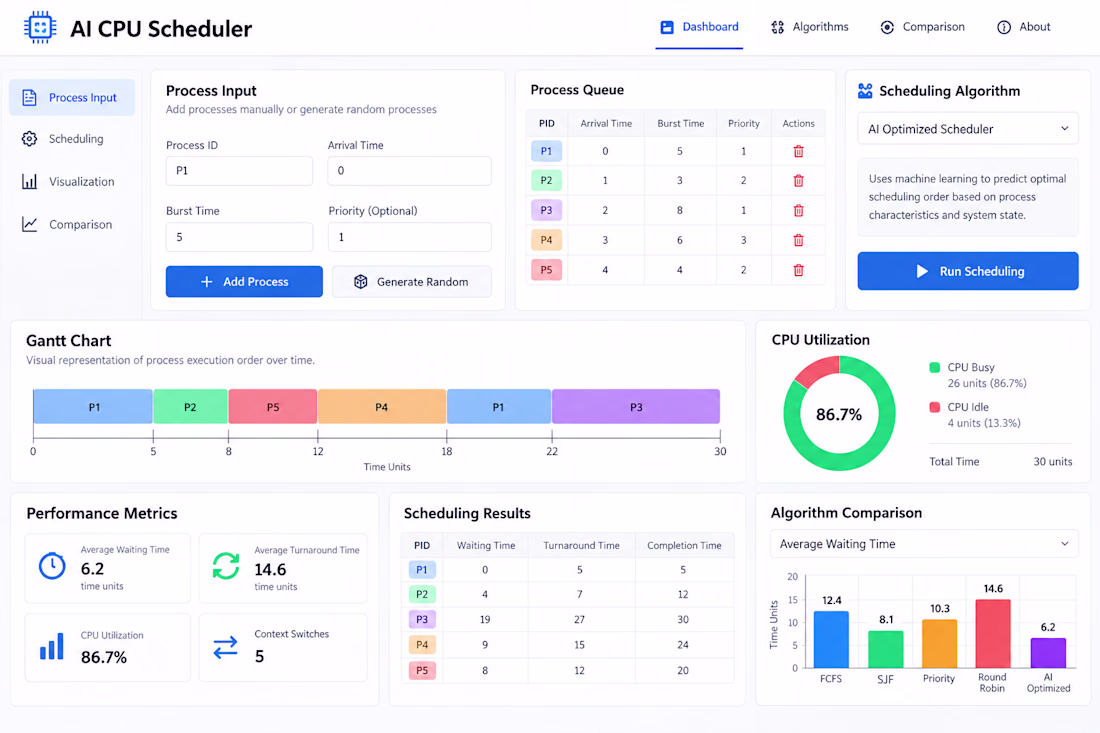
Task: Delete process P5 from the queue
Action: pyautogui.click(x=798, y=270)
